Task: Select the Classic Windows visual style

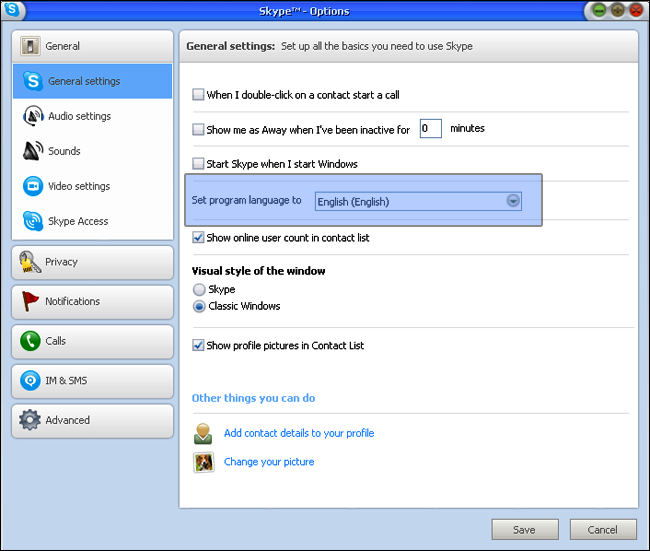Action: coord(199,306)
